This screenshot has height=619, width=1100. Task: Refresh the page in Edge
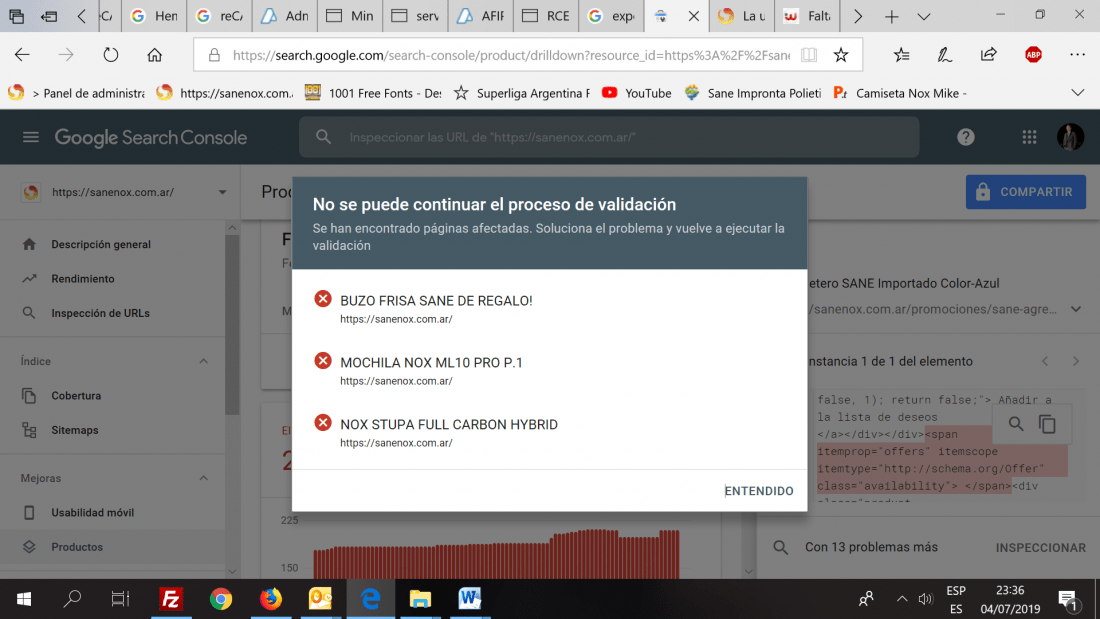[x=110, y=55]
